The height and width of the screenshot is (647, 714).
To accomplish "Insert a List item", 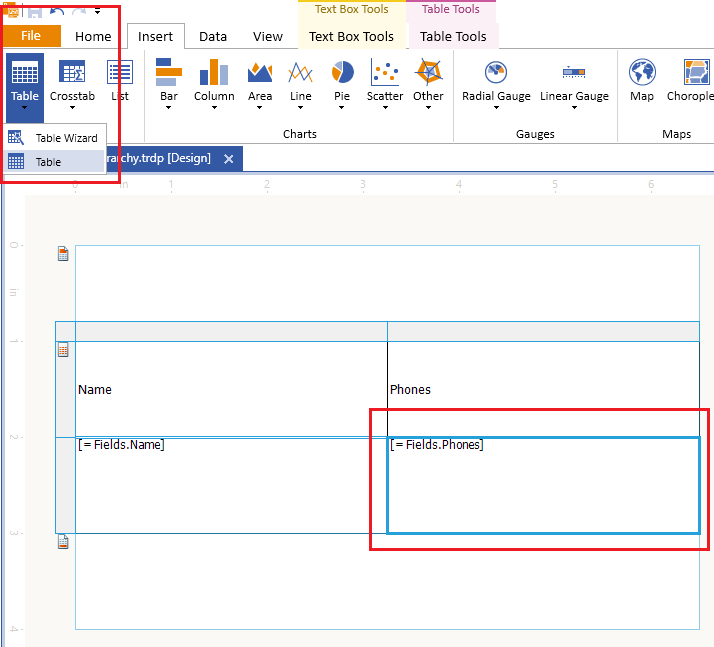I will tap(120, 80).
